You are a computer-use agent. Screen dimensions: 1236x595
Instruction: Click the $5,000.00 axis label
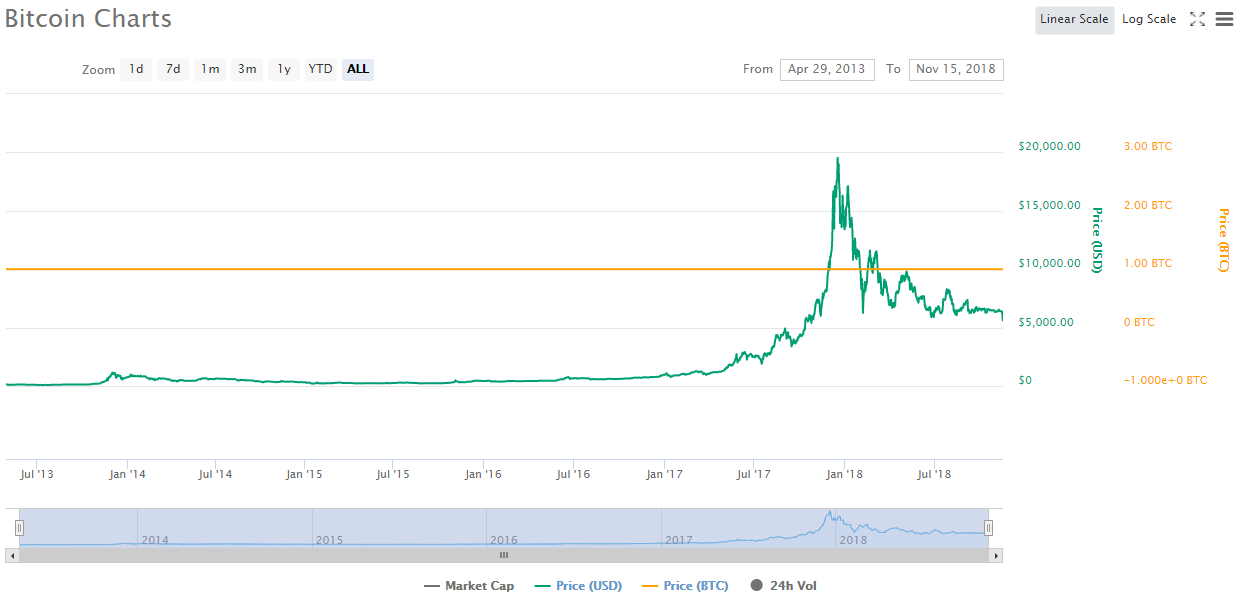(x=1046, y=322)
